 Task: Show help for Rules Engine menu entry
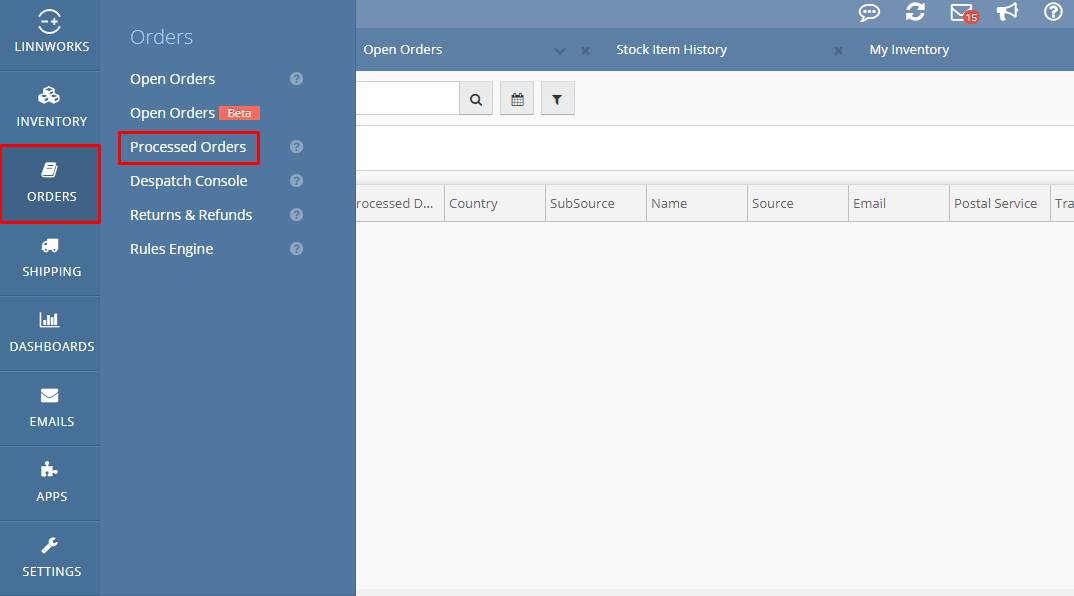pyautogui.click(x=296, y=249)
